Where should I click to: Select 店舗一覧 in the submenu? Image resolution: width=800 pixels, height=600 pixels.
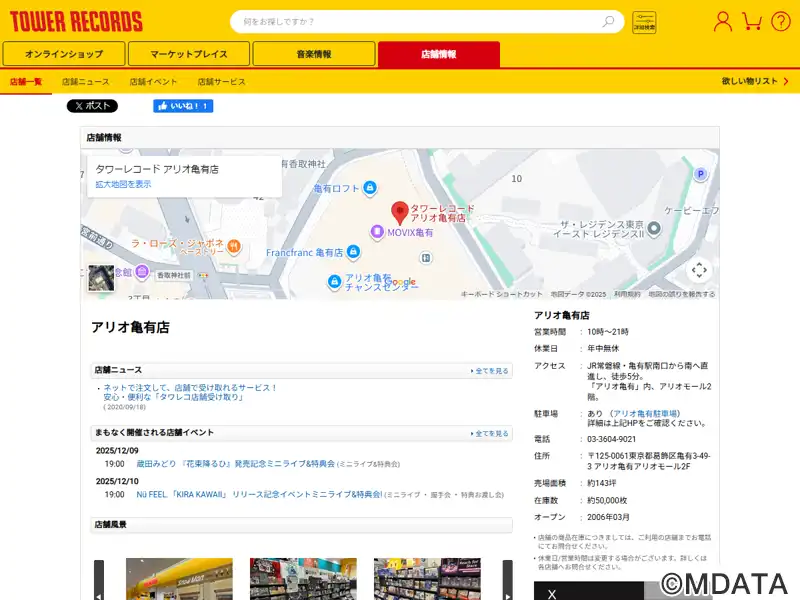pos(26,82)
